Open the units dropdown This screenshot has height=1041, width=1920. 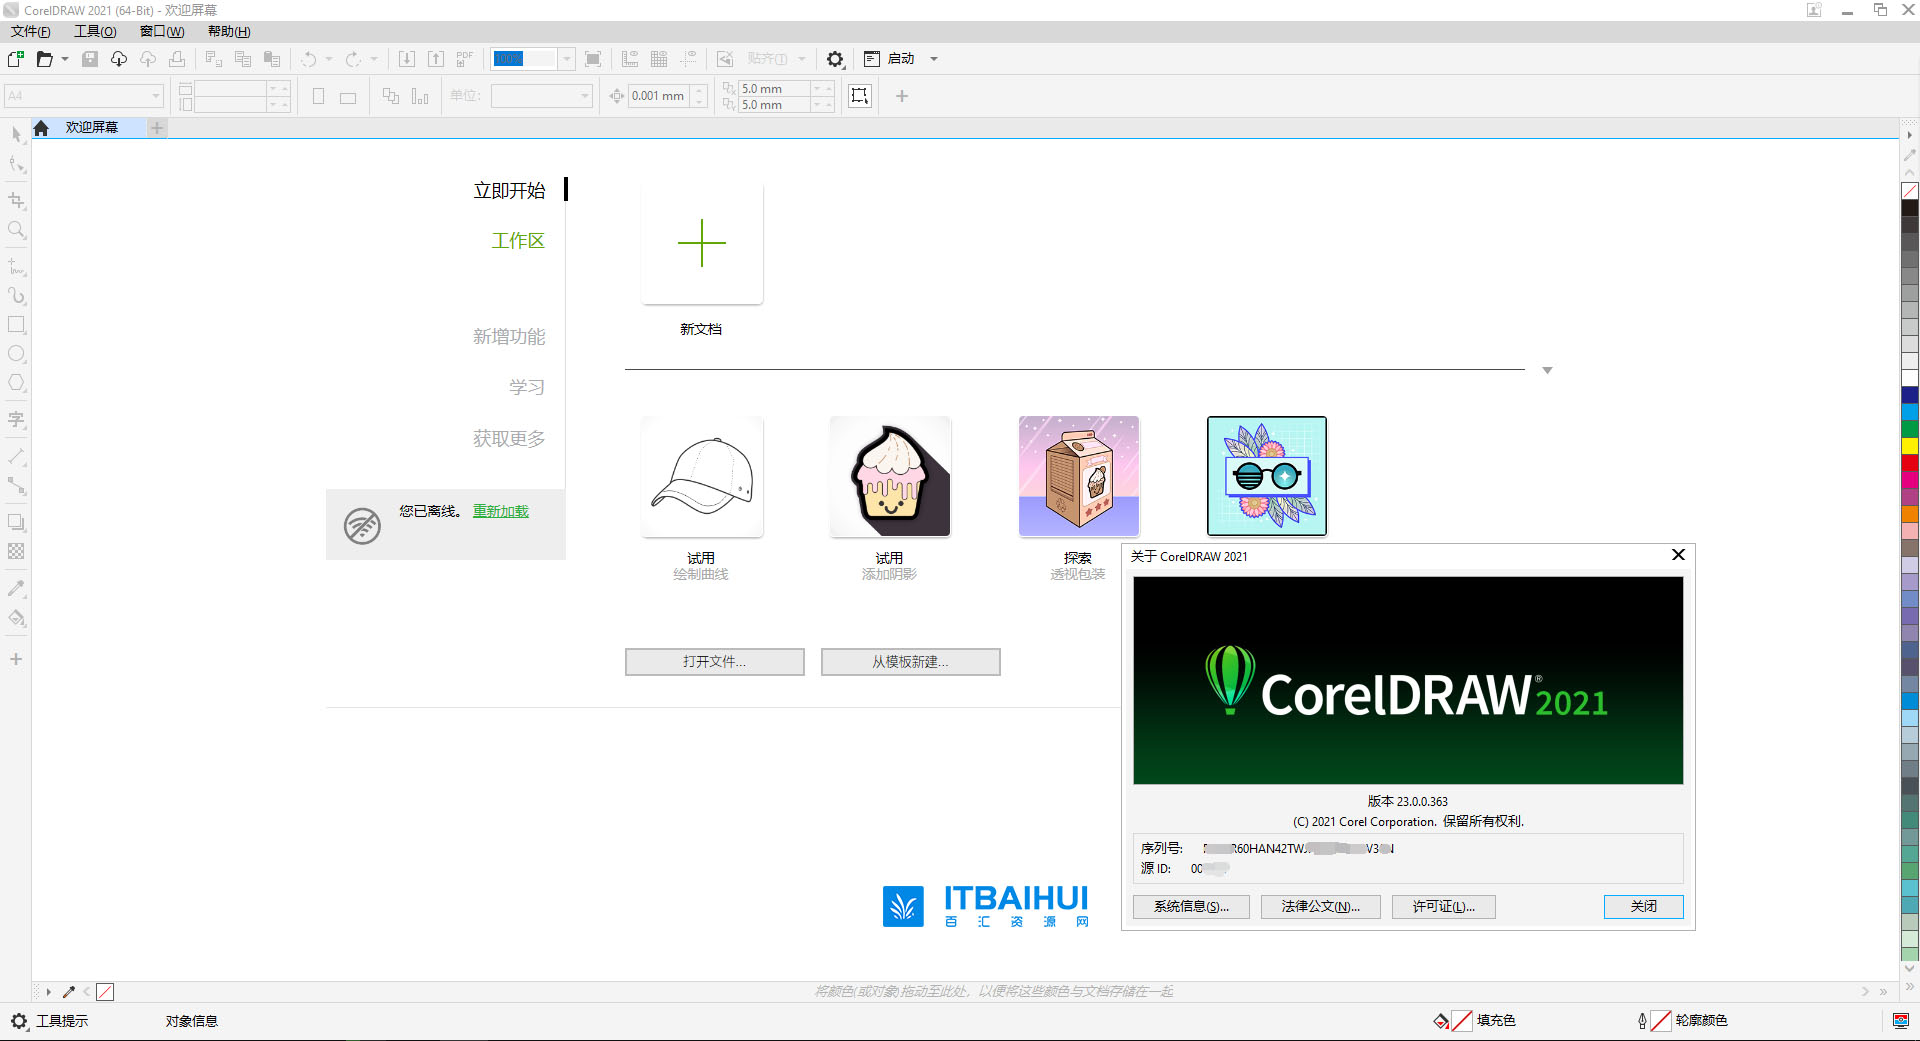[585, 96]
